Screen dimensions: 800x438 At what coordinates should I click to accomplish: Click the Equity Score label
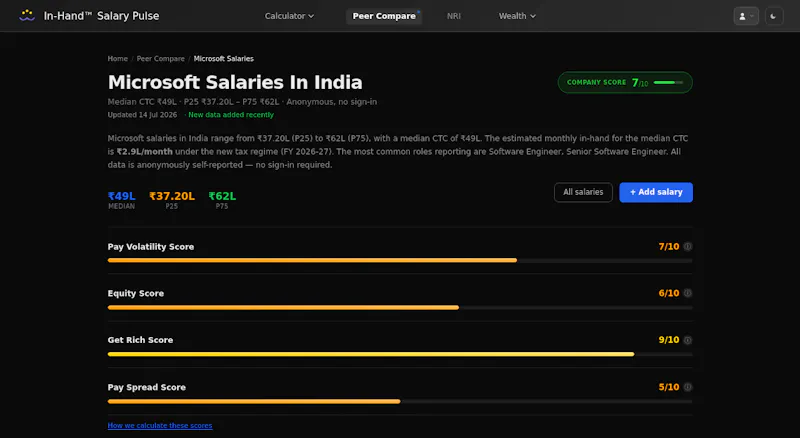click(x=136, y=293)
